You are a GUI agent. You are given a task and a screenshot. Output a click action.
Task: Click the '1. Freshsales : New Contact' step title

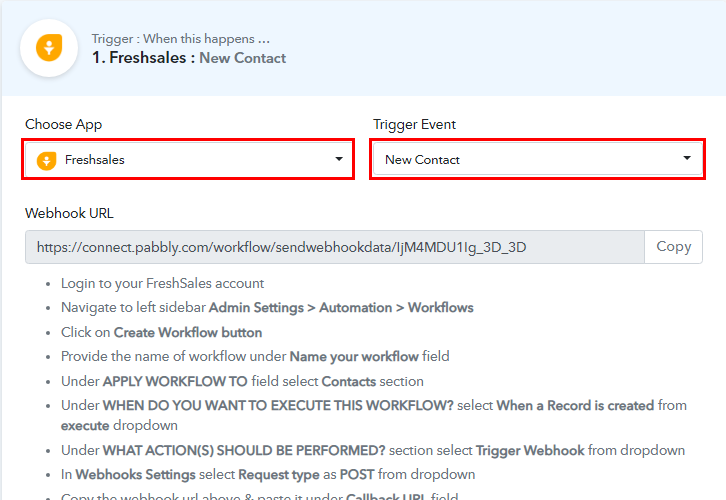[189, 58]
